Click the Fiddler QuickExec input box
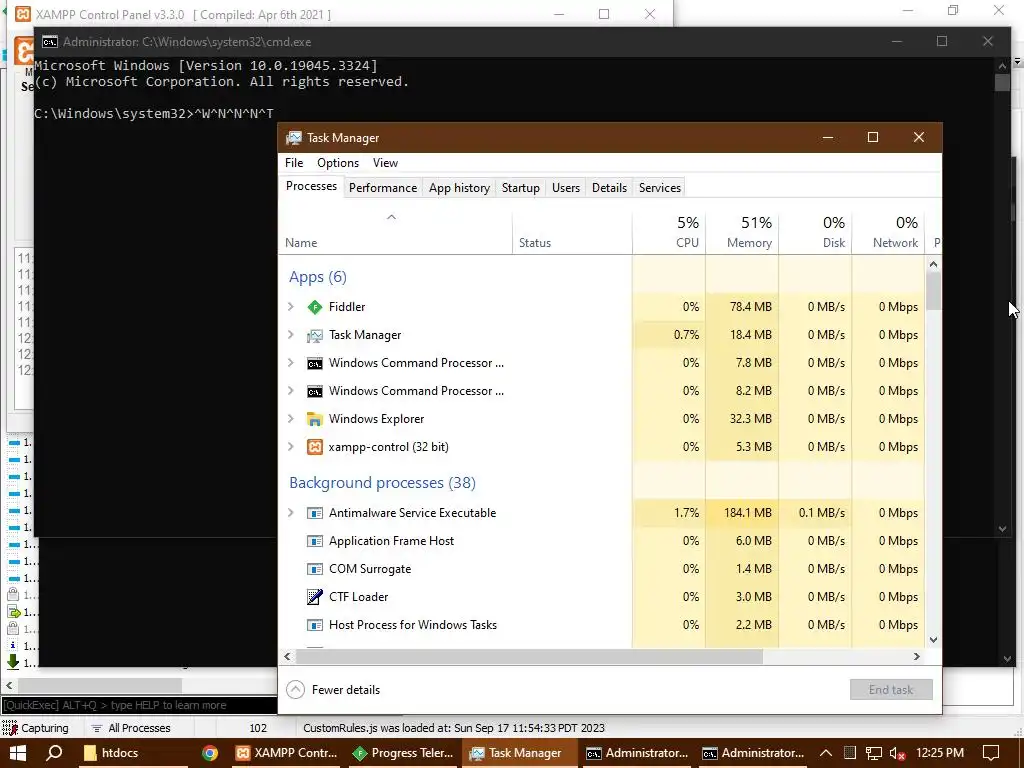Viewport: 1024px width, 768px height. [x=138, y=705]
